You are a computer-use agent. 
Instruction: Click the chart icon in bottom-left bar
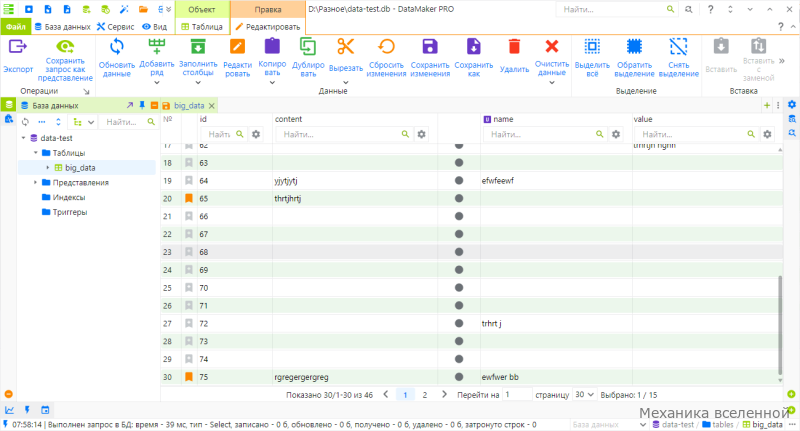pyautogui.click(x=9, y=410)
